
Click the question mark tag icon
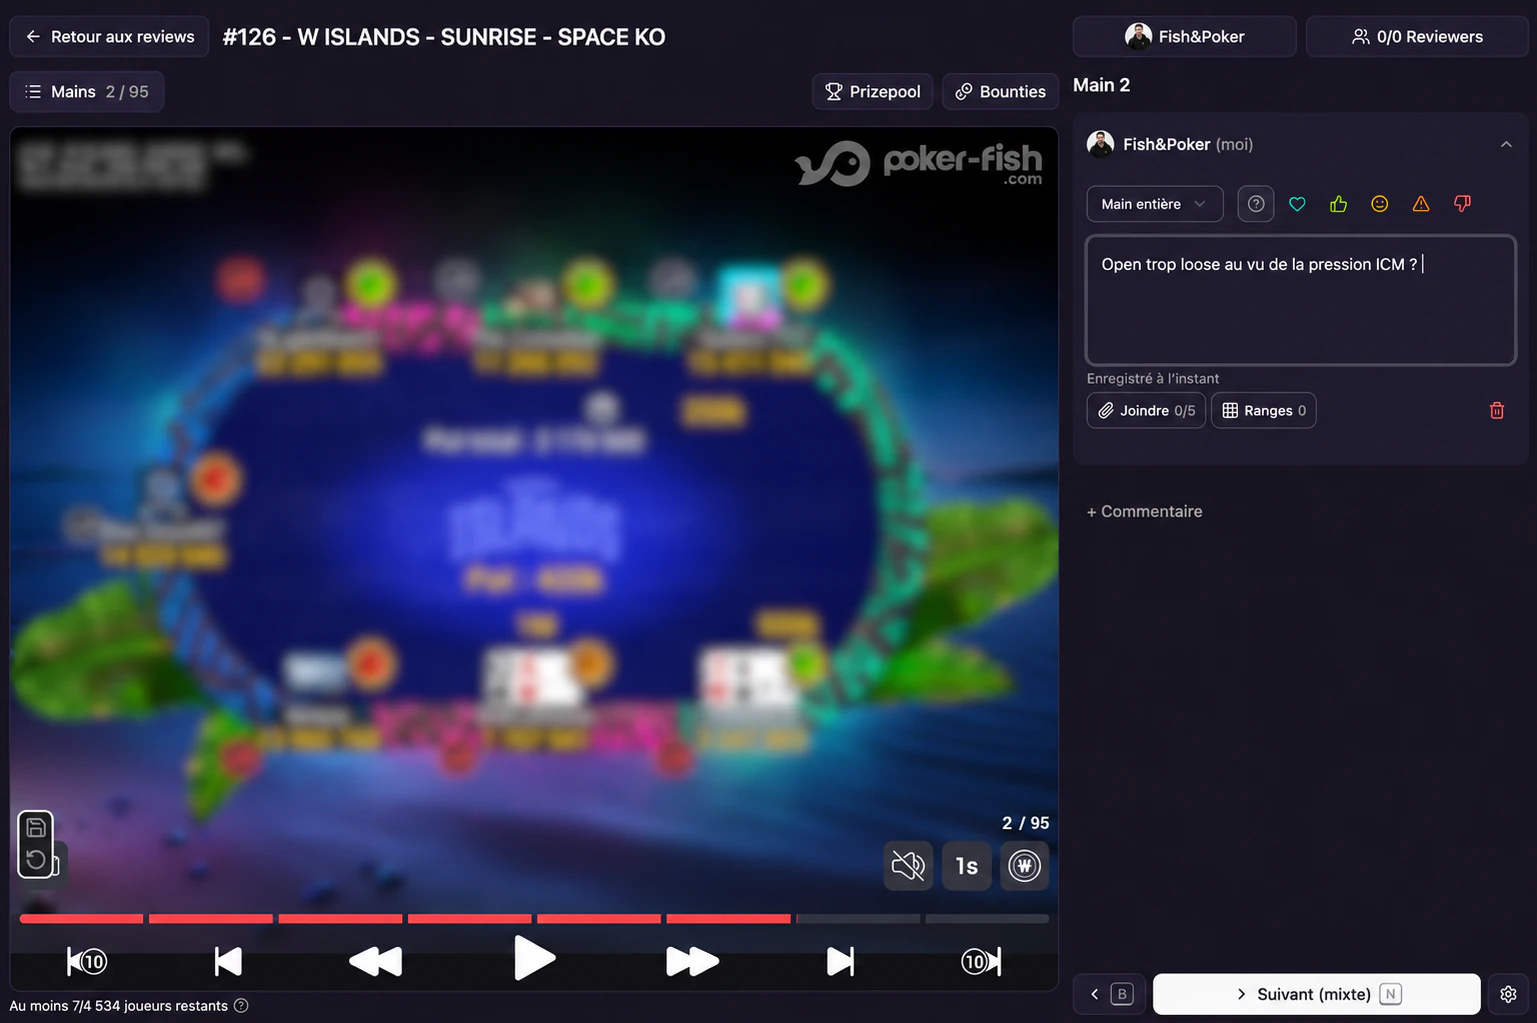pyautogui.click(x=1256, y=204)
